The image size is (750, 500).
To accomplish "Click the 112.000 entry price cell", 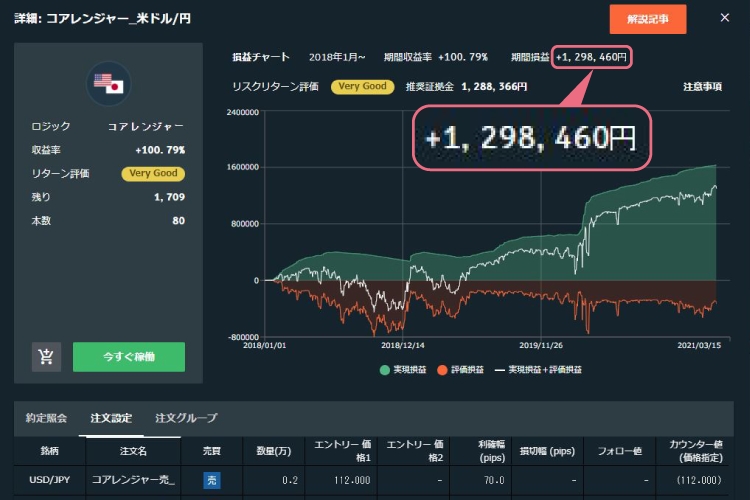I will 353,480.
